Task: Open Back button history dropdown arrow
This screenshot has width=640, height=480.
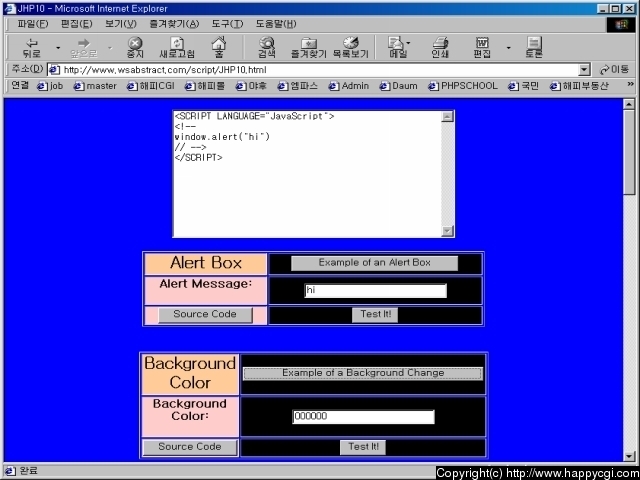Action: [x=58, y=48]
